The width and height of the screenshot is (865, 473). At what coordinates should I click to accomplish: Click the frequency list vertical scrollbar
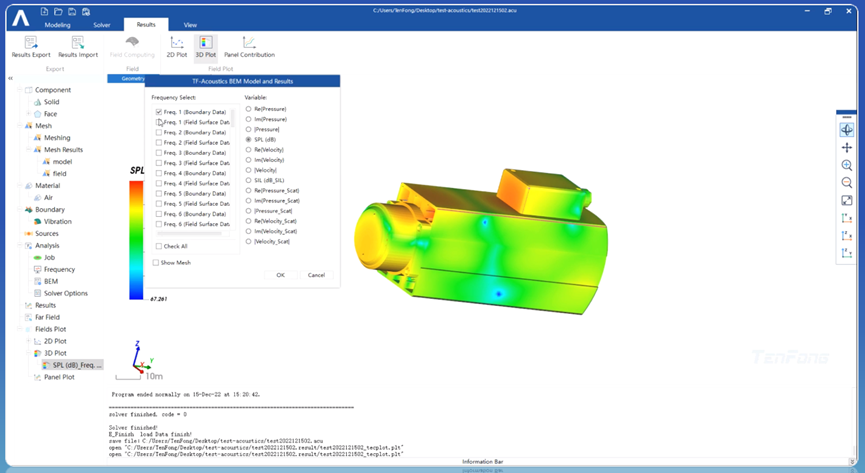(233, 118)
